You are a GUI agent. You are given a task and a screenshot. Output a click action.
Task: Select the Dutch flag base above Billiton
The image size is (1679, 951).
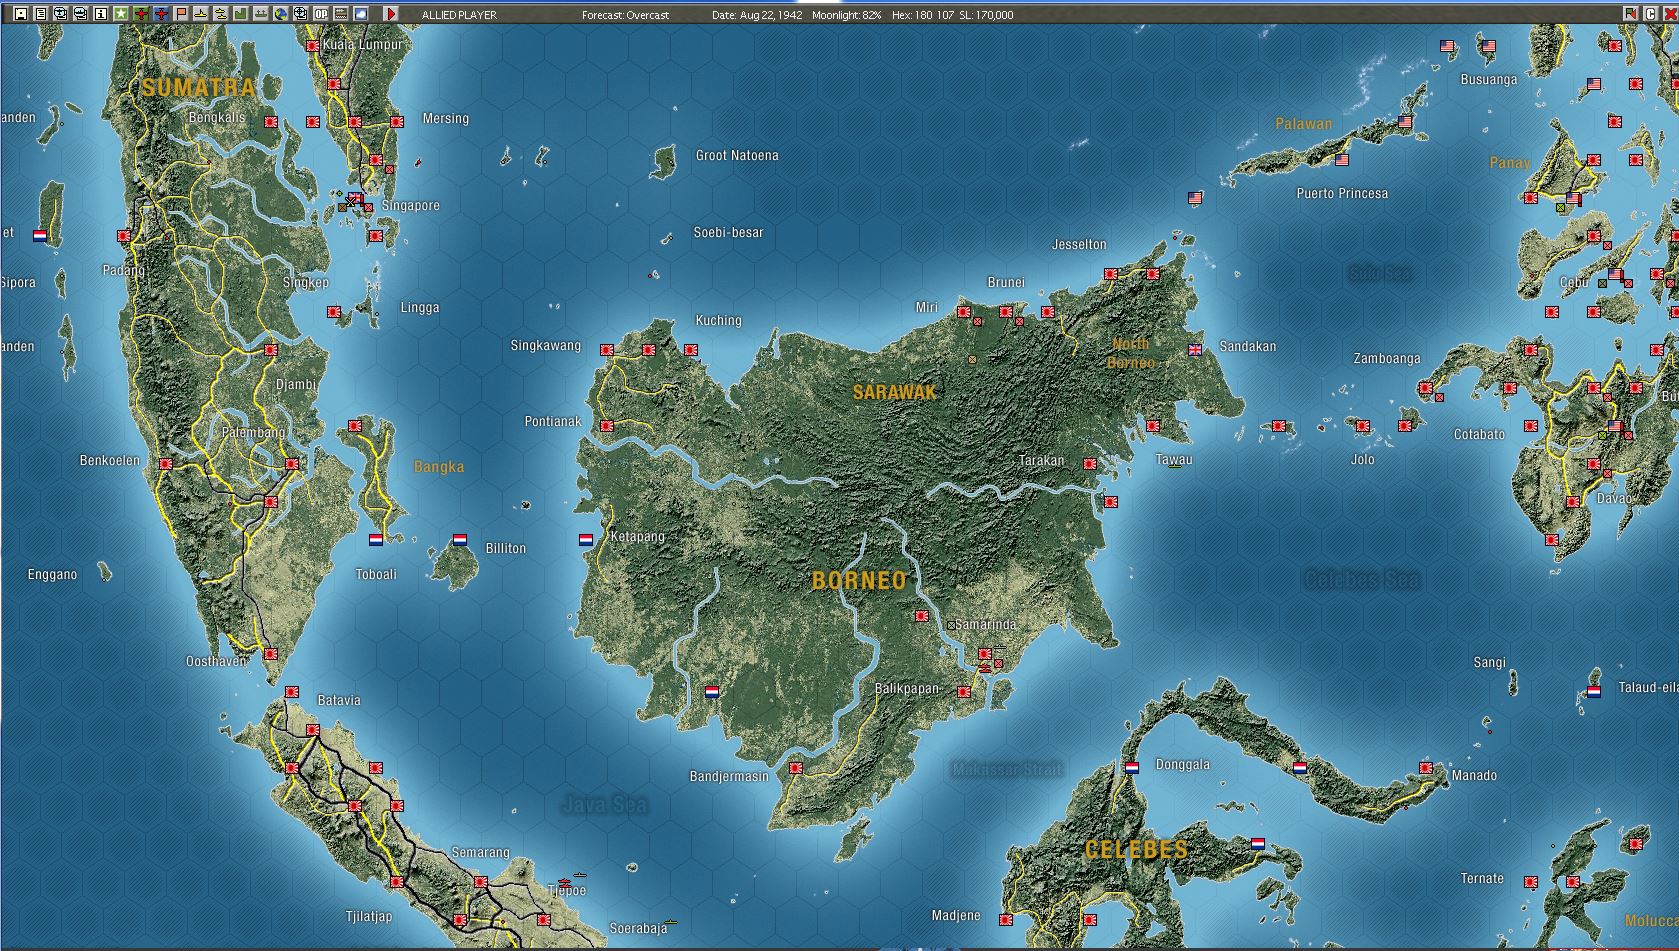coord(460,539)
